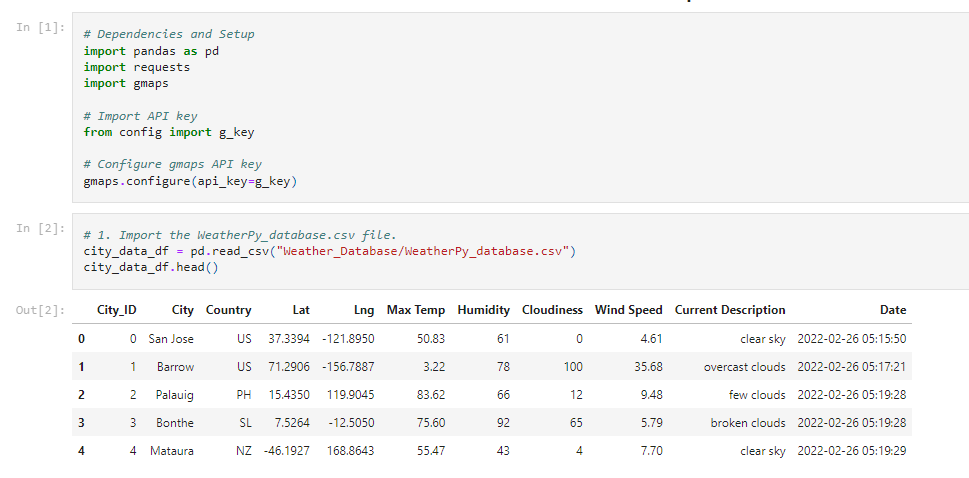
Task: Click the longitude value -121.8950
Action: pyautogui.click(x=348, y=339)
